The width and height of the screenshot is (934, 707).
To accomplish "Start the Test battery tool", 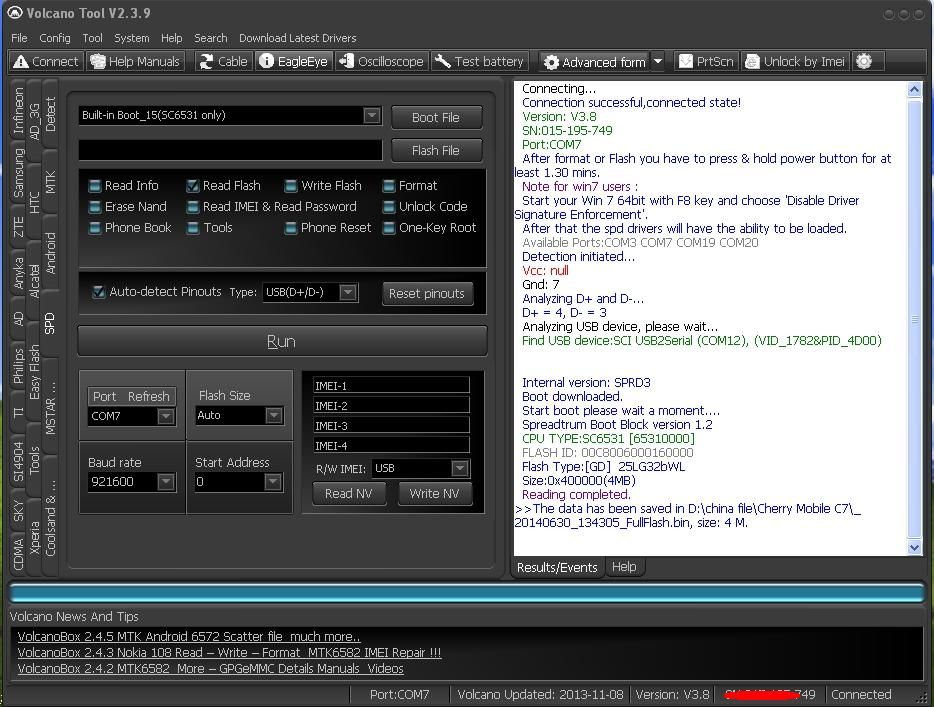I will pyautogui.click(x=479, y=61).
